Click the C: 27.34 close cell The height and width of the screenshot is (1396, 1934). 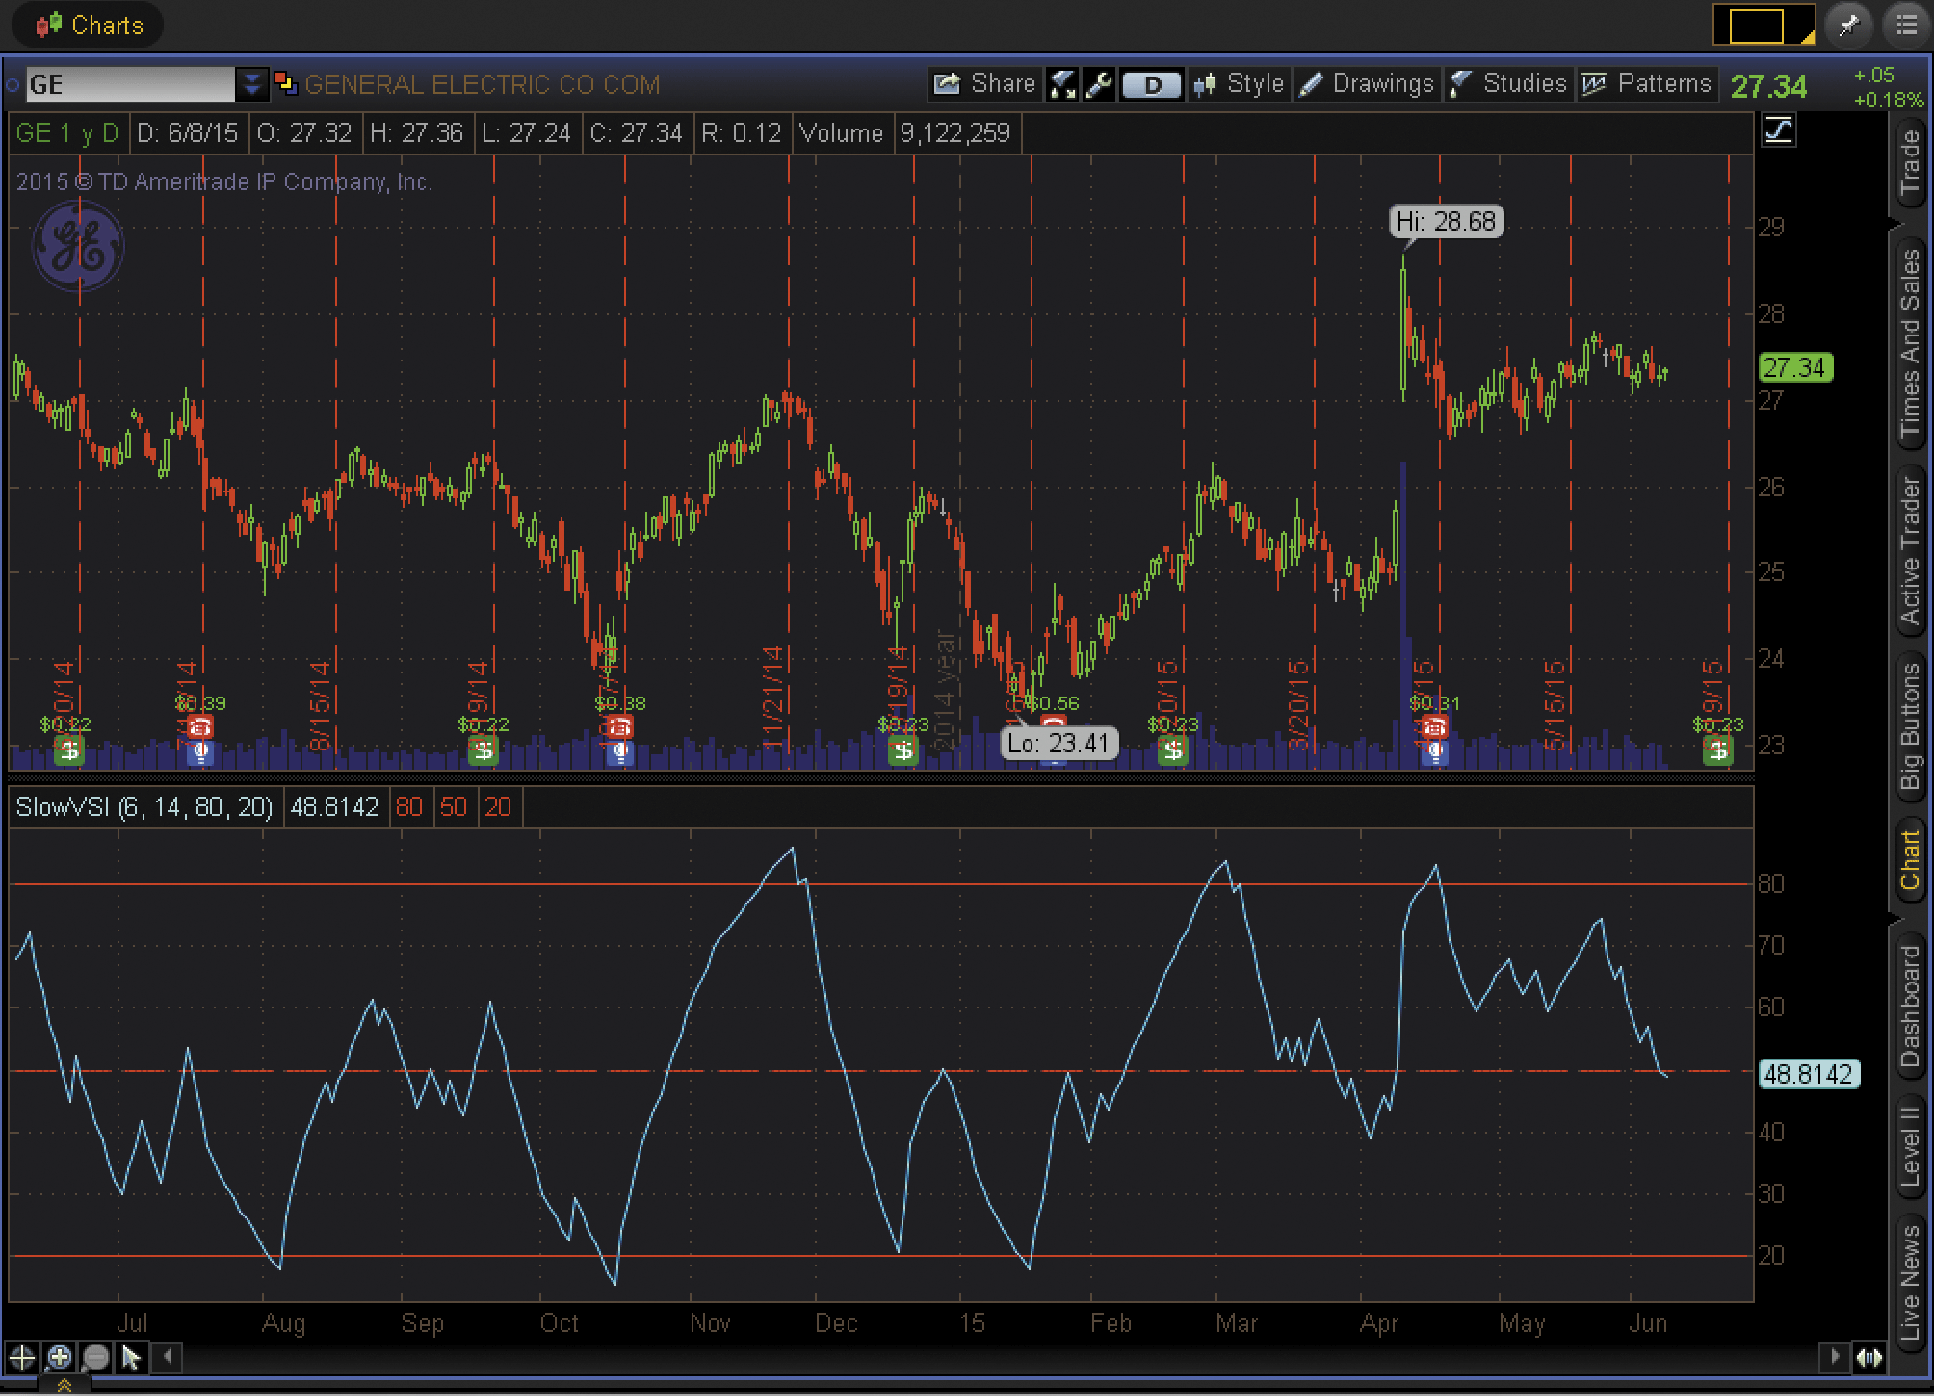pos(636,133)
